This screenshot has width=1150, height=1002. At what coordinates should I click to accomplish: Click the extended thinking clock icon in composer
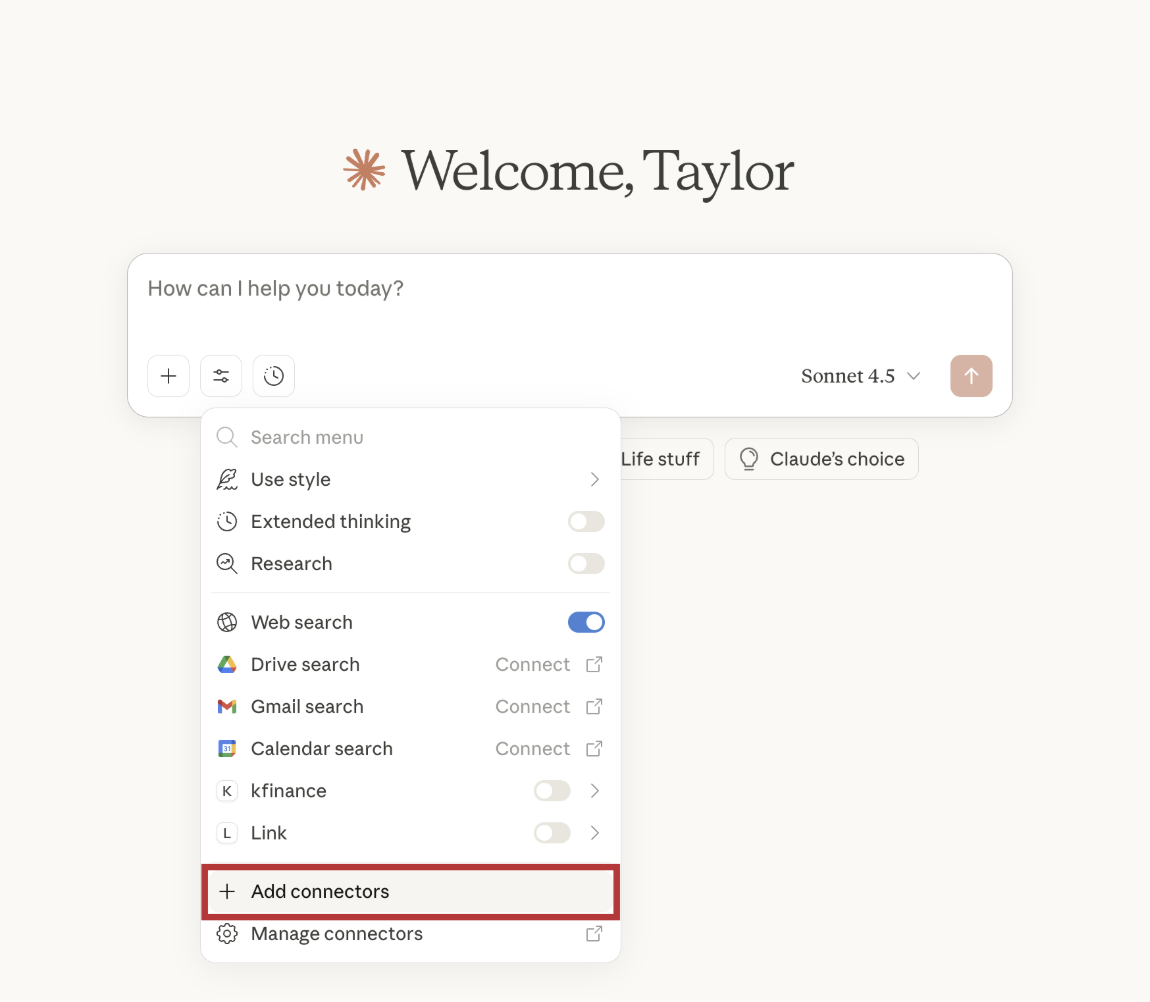pos(274,376)
